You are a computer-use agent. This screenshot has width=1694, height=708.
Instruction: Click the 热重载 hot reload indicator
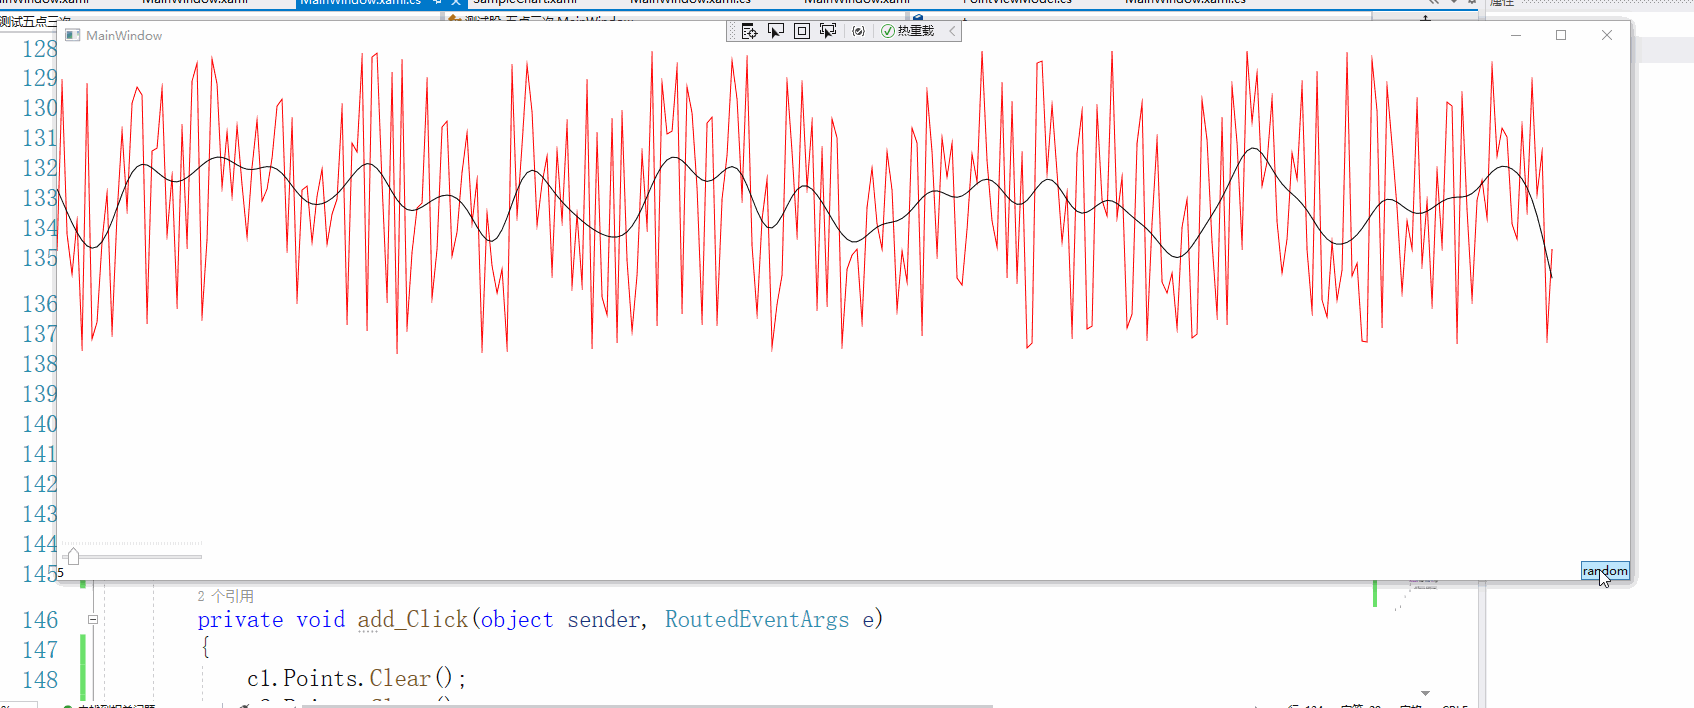click(x=908, y=31)
